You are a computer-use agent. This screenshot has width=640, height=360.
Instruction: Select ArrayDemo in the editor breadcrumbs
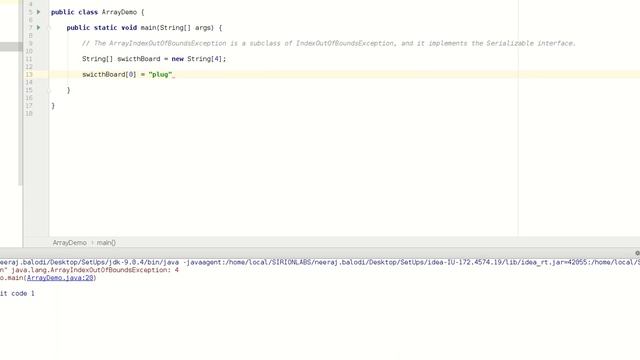pyautogui.click(x=69, y=243)
